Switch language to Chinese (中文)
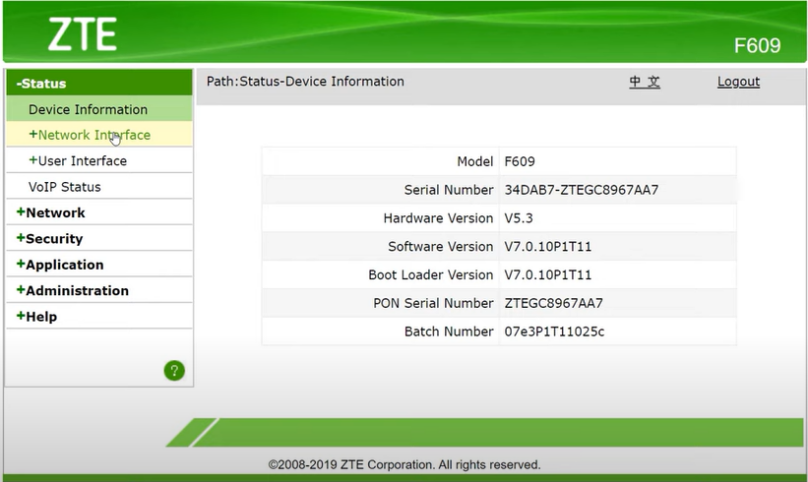This screenshot has height=482, width=808. tap(644, 81)
